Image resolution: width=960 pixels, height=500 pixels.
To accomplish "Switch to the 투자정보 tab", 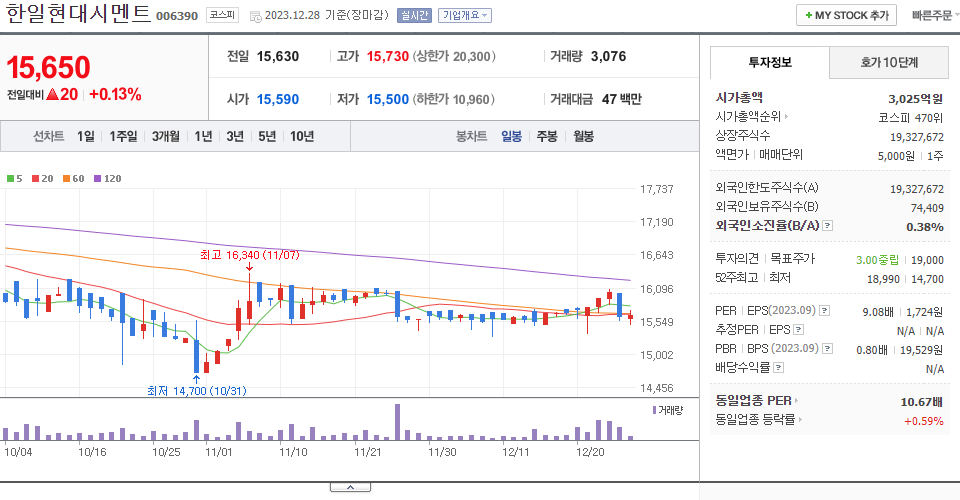I will click(x=770, y=62).
